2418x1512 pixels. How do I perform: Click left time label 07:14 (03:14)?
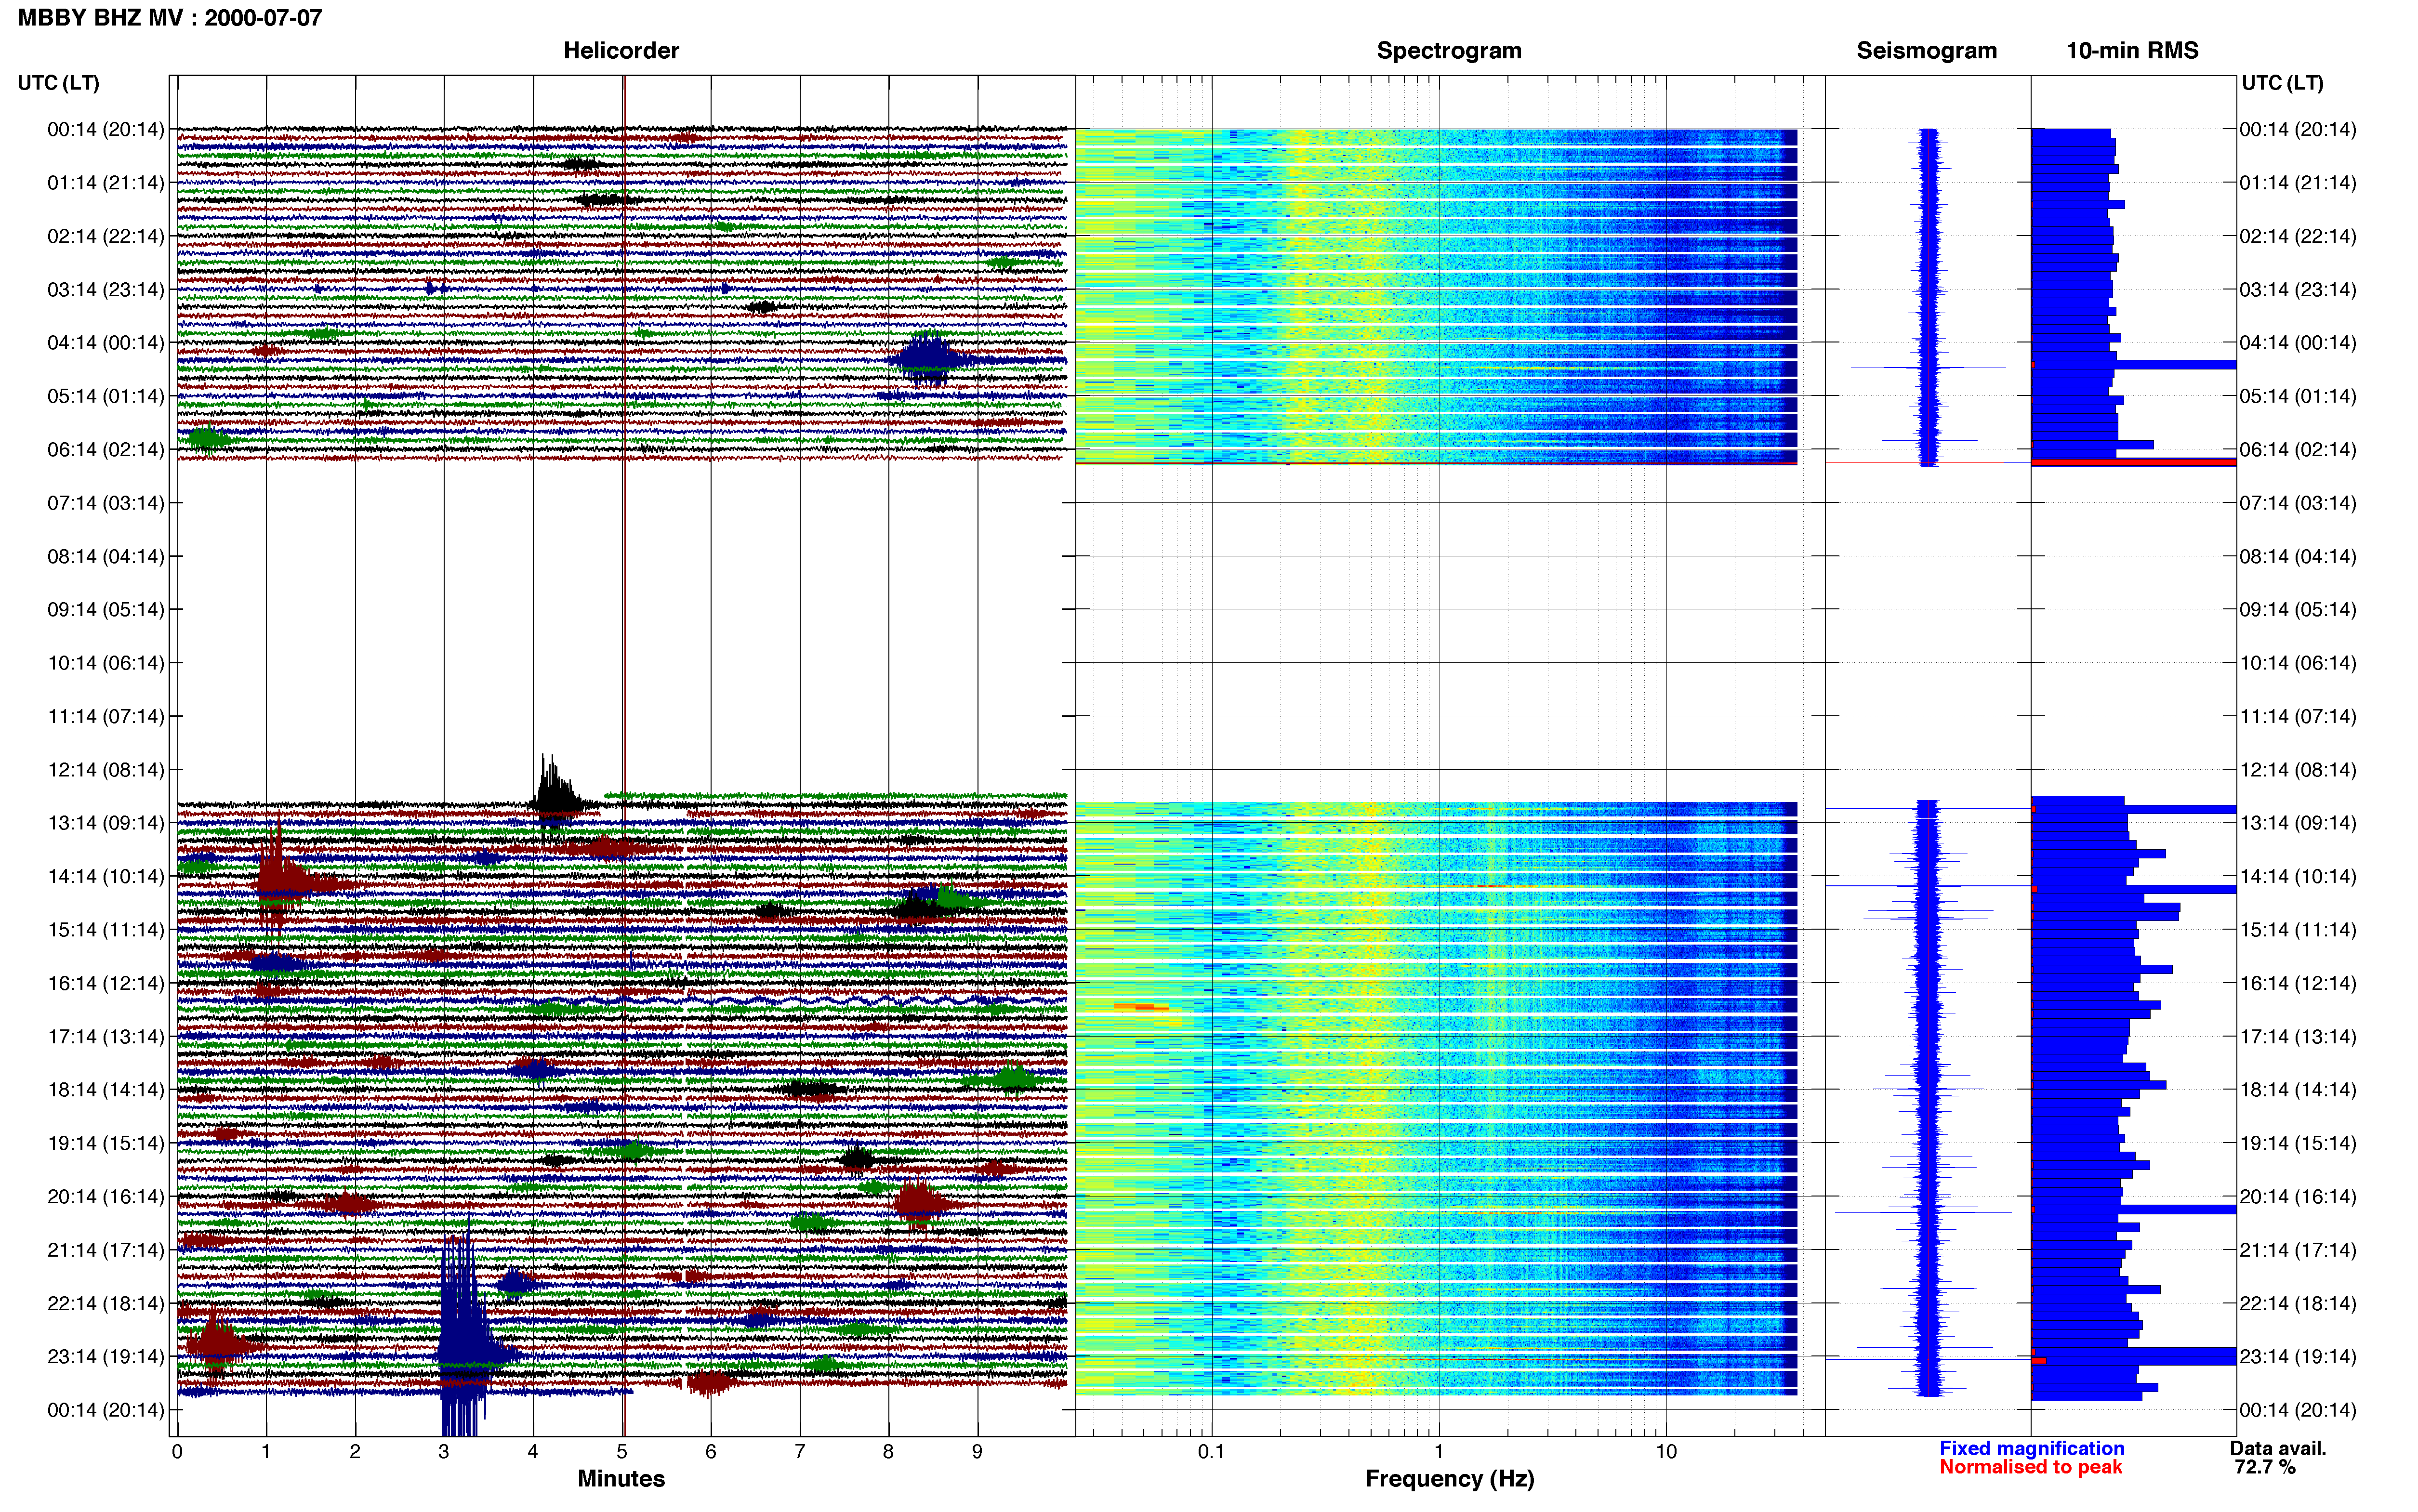pyautogui.click(x=106, y=503)
